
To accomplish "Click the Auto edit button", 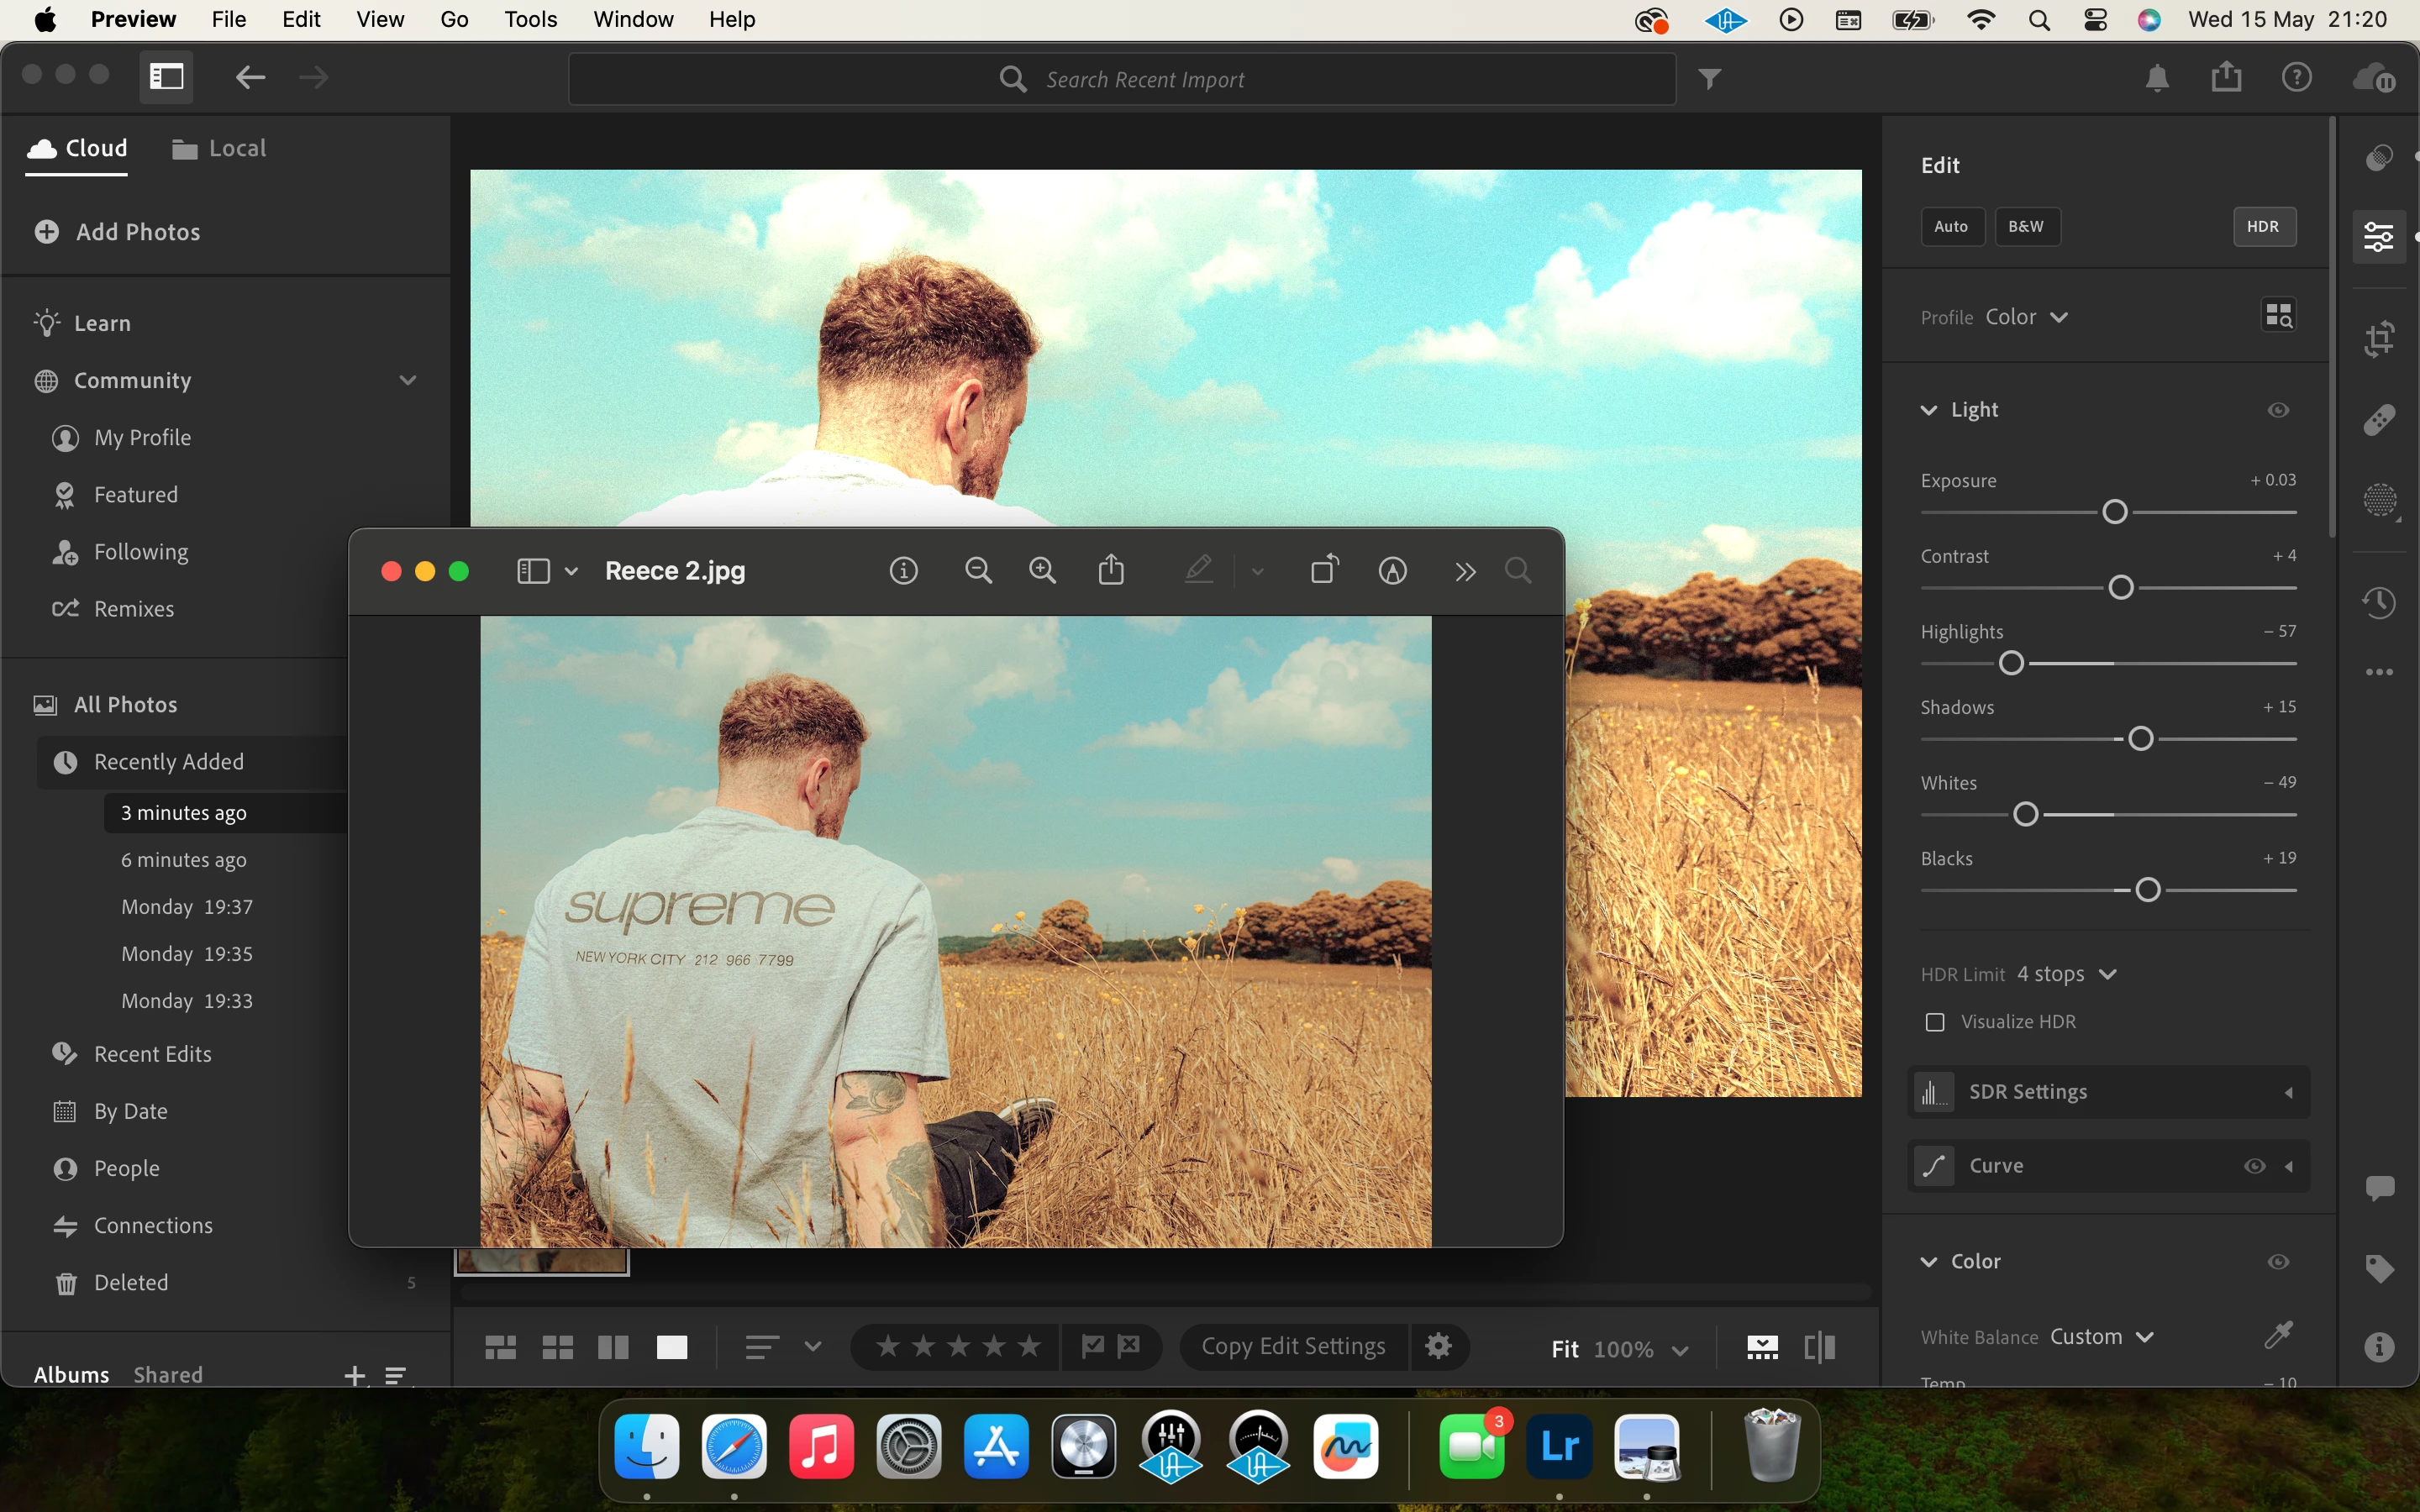I will 1951,227.
